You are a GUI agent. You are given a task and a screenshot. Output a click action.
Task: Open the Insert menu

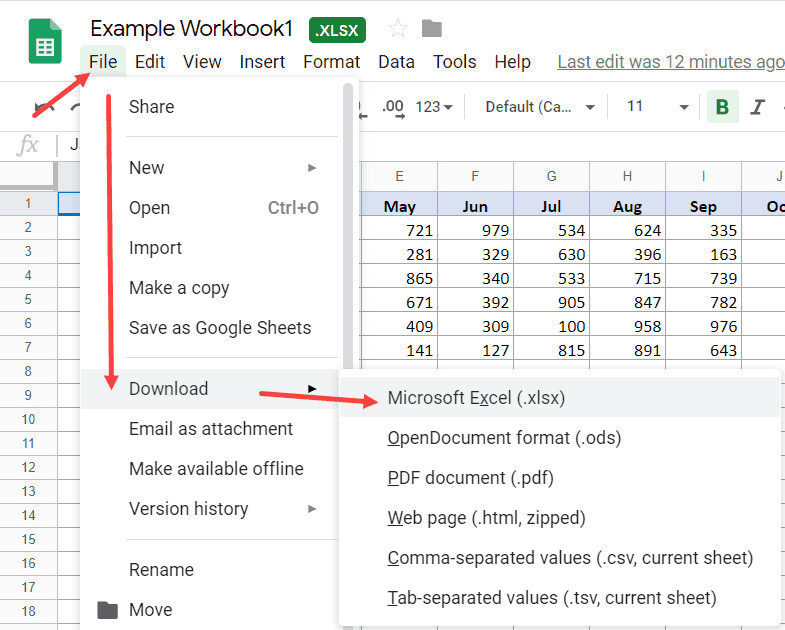pyautogui.click(x=262, y=62)
